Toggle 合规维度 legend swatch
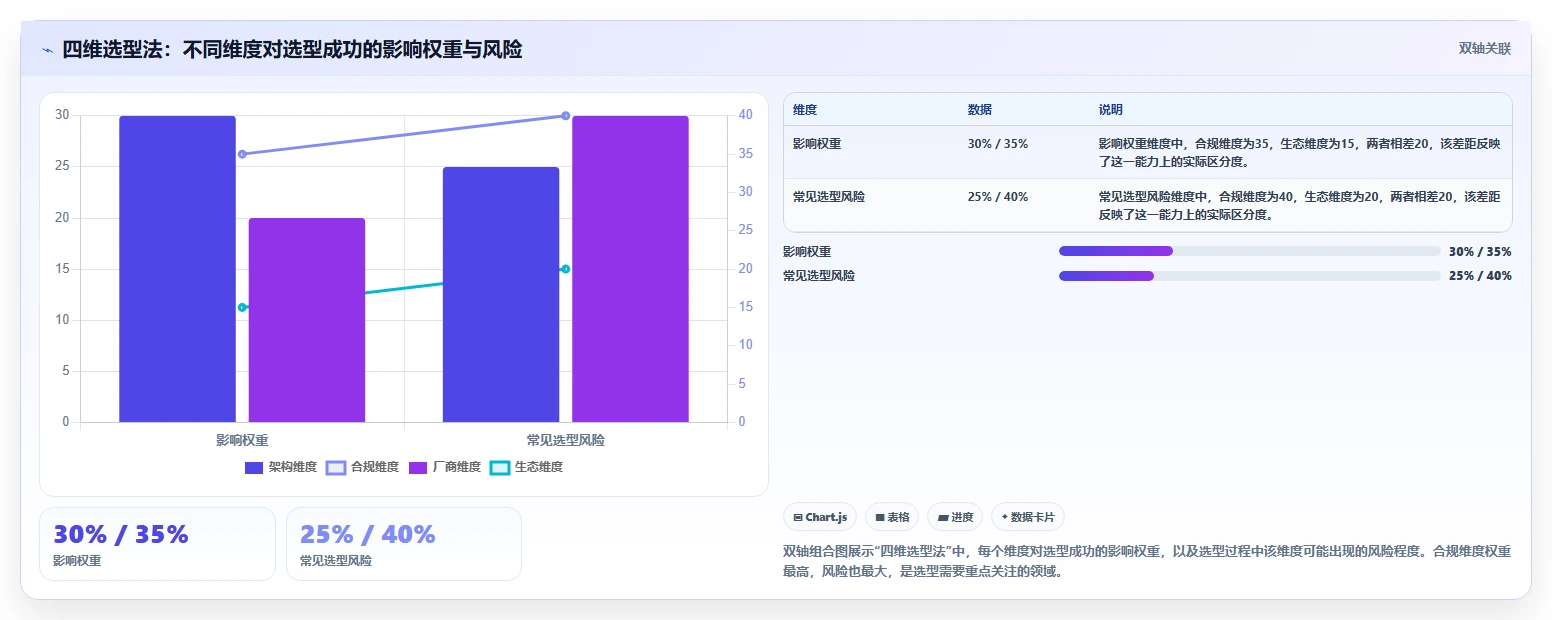The width and height of the screenshot is (1552, 620). click(x=336, y=467)
